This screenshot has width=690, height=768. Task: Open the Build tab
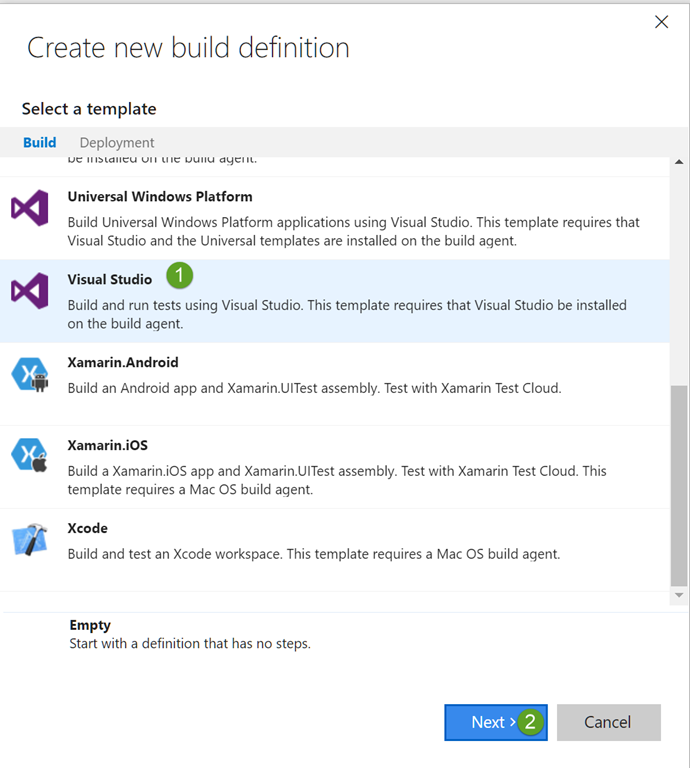coord(40,142)
